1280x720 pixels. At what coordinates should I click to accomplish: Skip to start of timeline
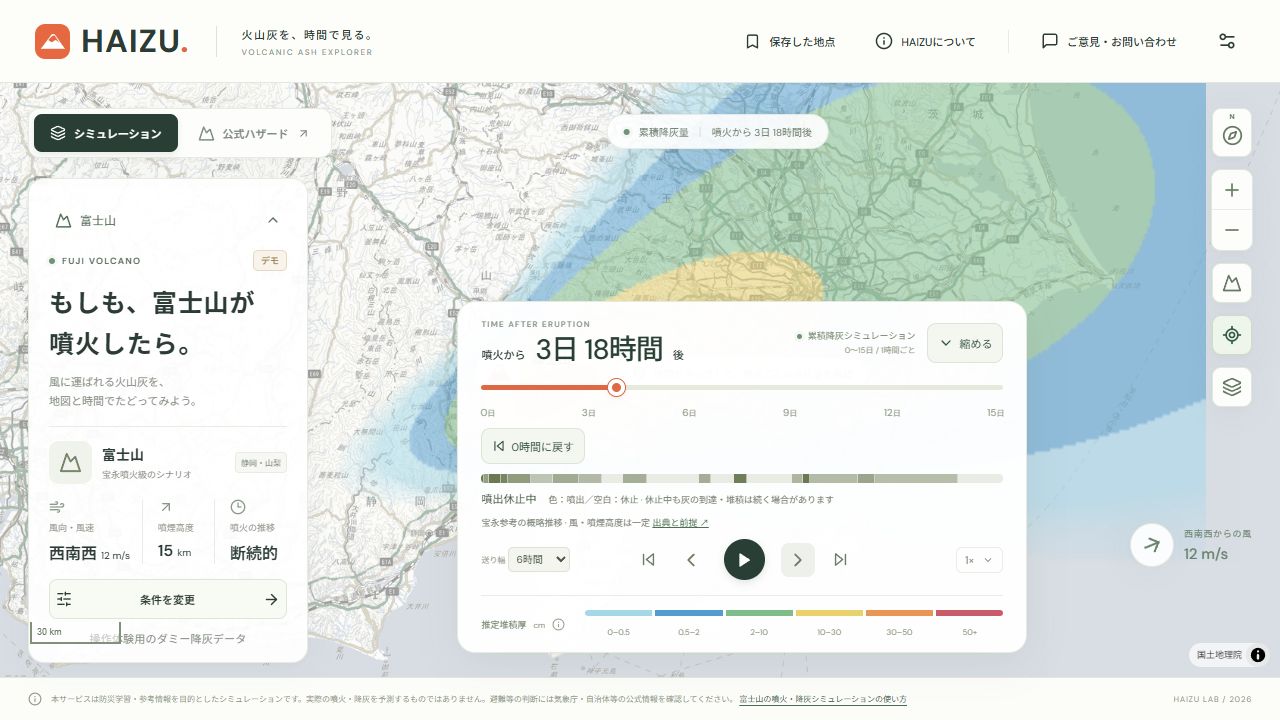tap(648, 560)
